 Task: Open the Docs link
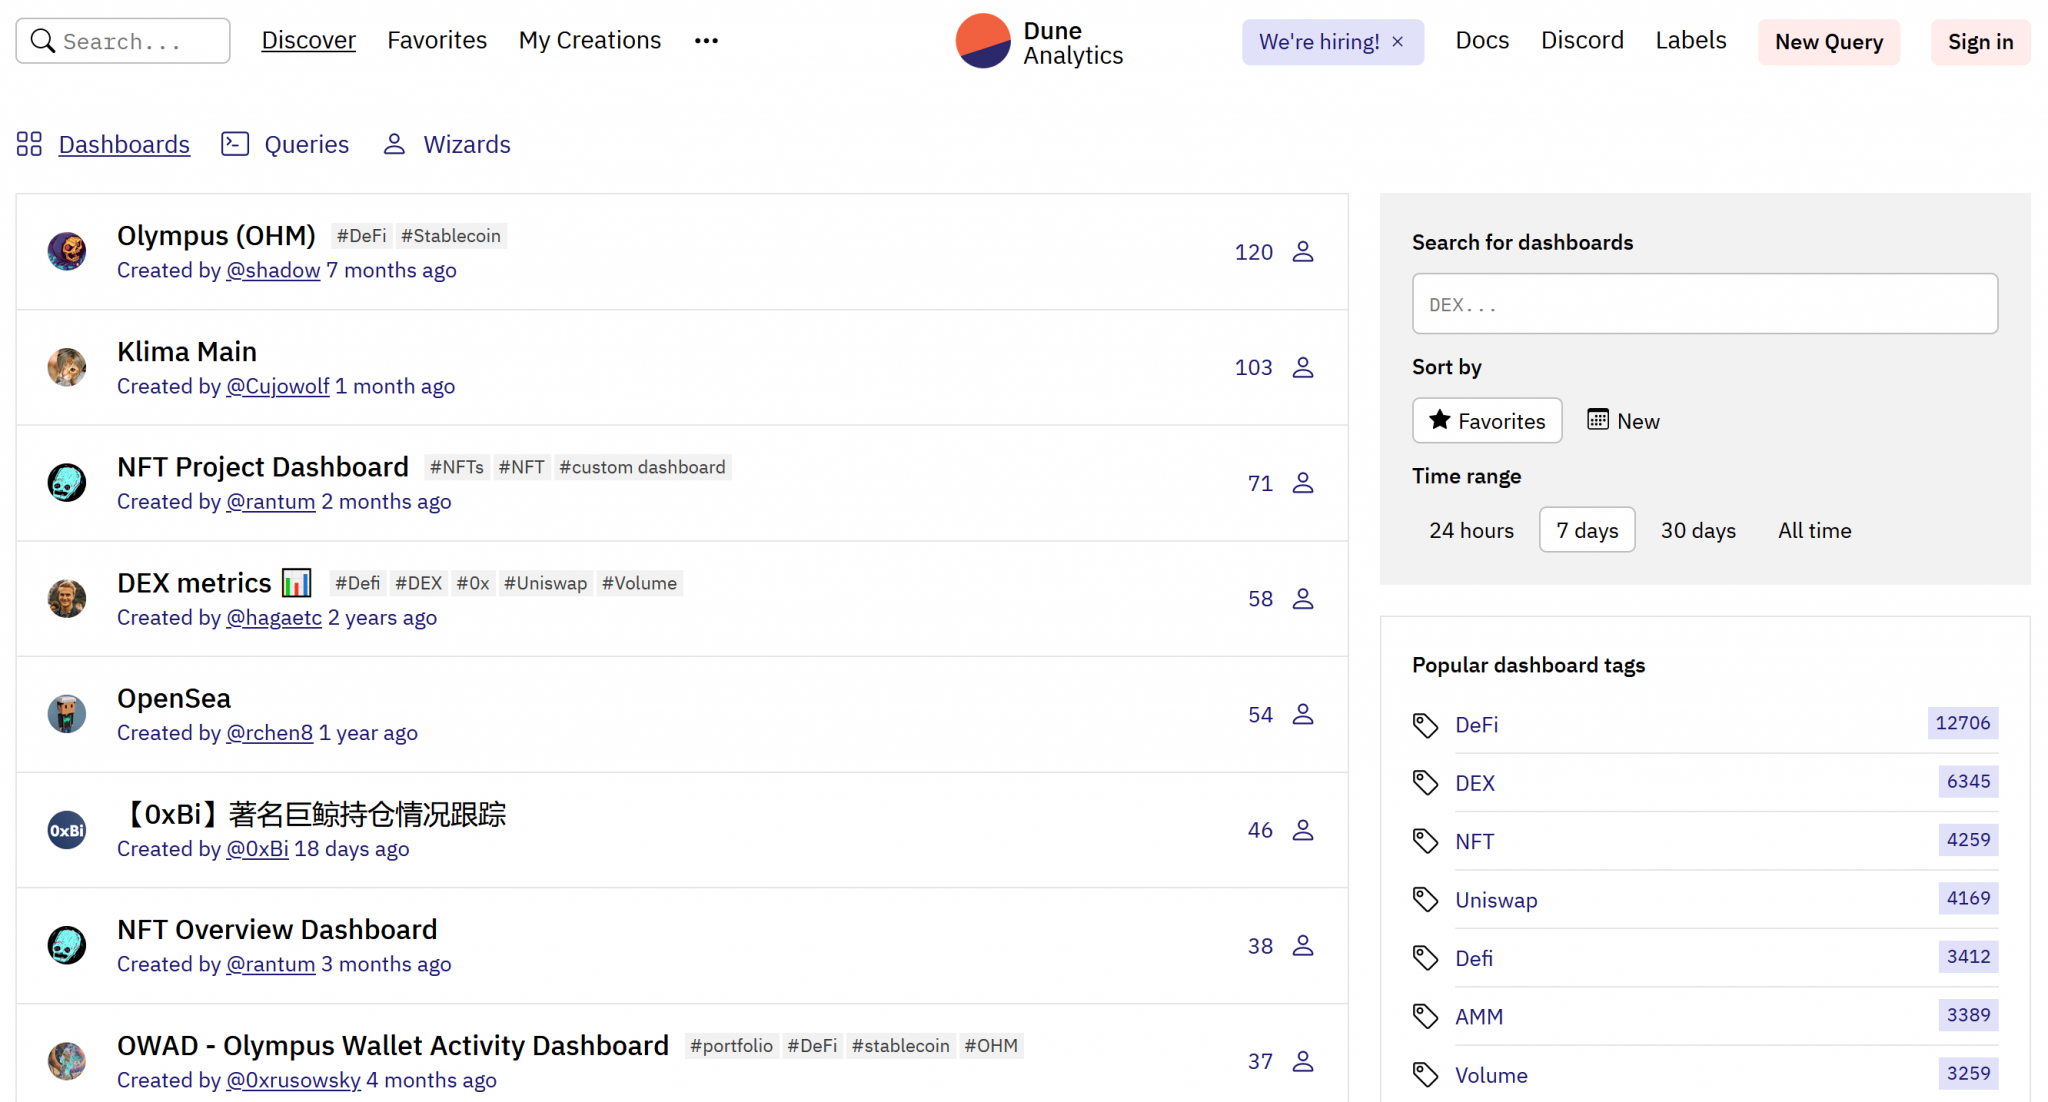click(x=1482, y=40)
